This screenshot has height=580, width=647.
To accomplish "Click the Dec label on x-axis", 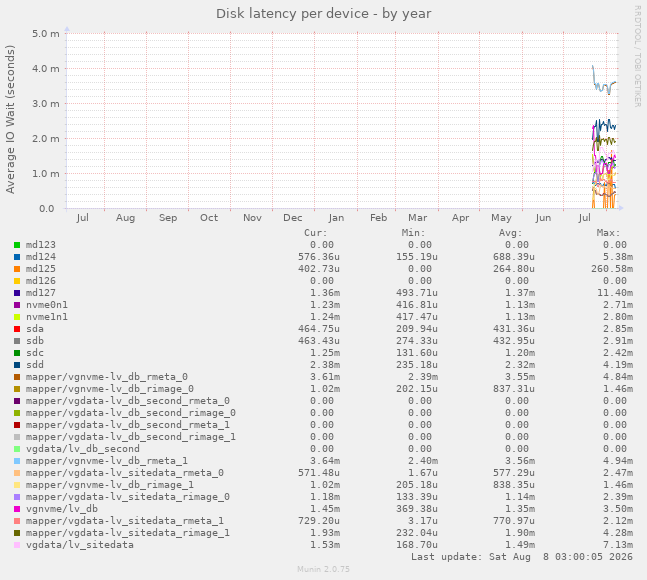I will click(293, 217).
